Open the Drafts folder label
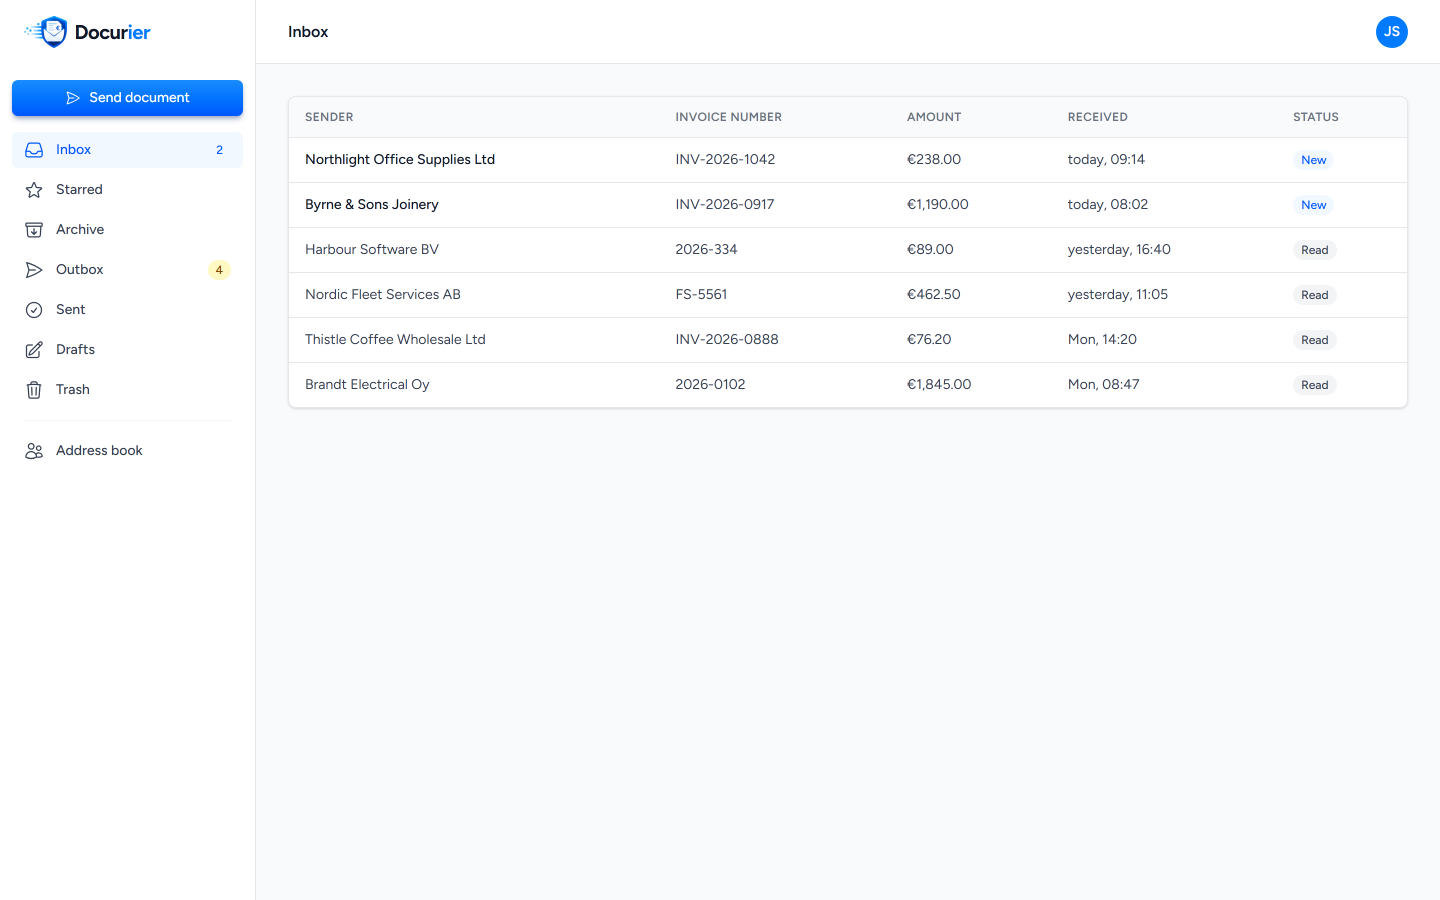The image size is (1440, 900). click(x=75, y=350)
